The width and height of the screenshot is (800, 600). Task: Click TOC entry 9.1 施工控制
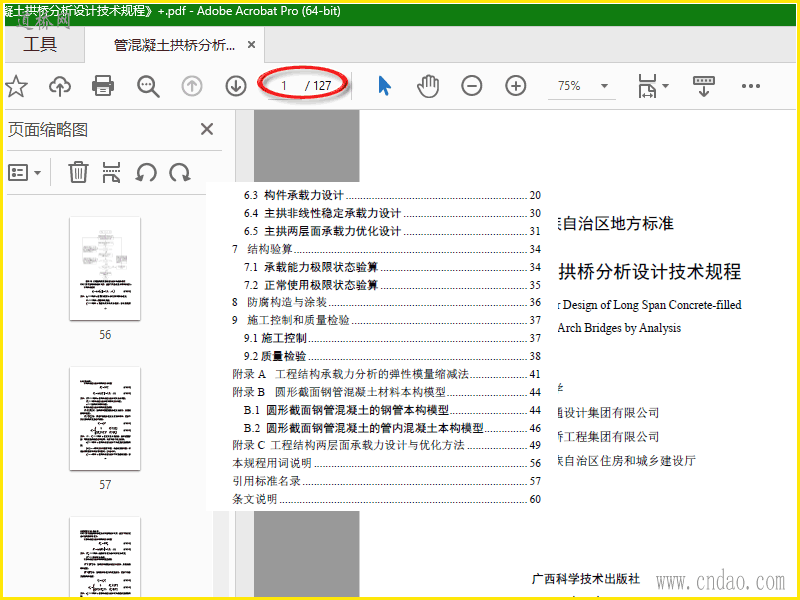392,338
